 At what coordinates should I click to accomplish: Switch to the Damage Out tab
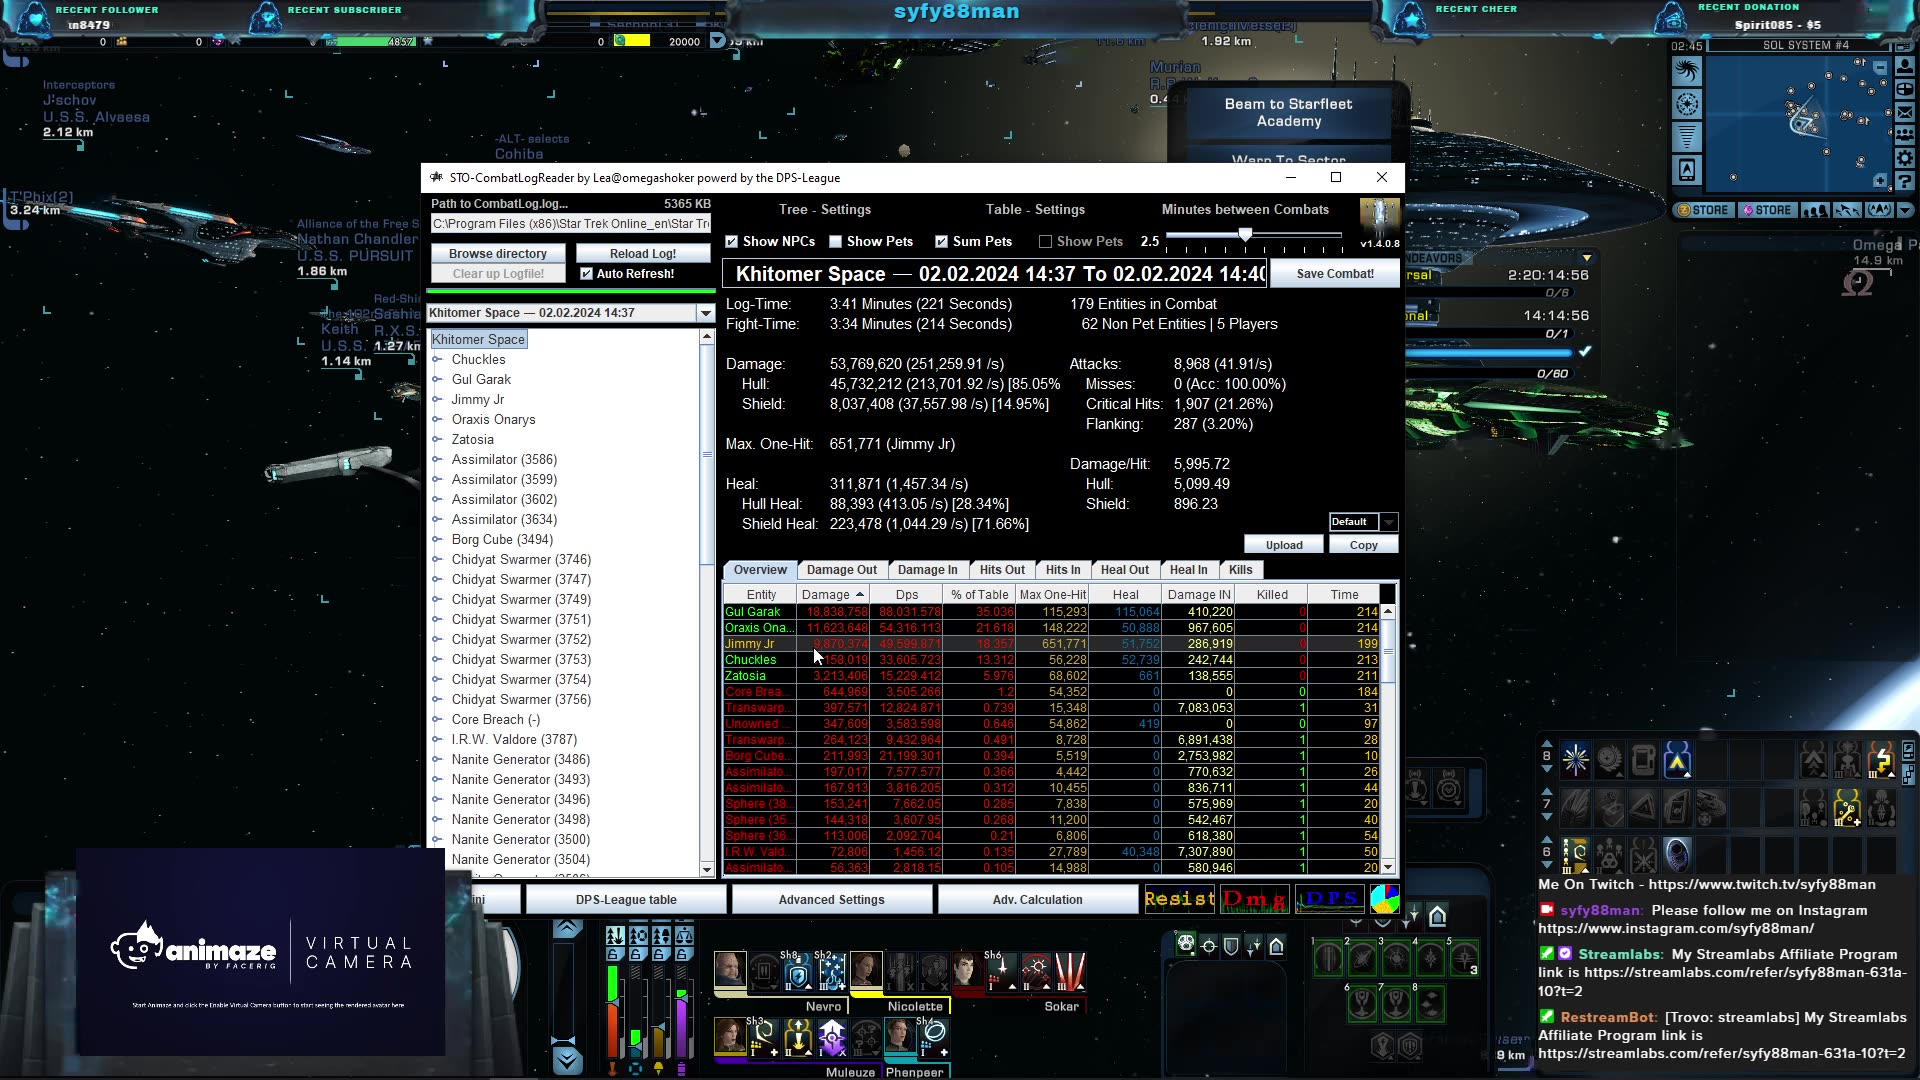(842, 569)
